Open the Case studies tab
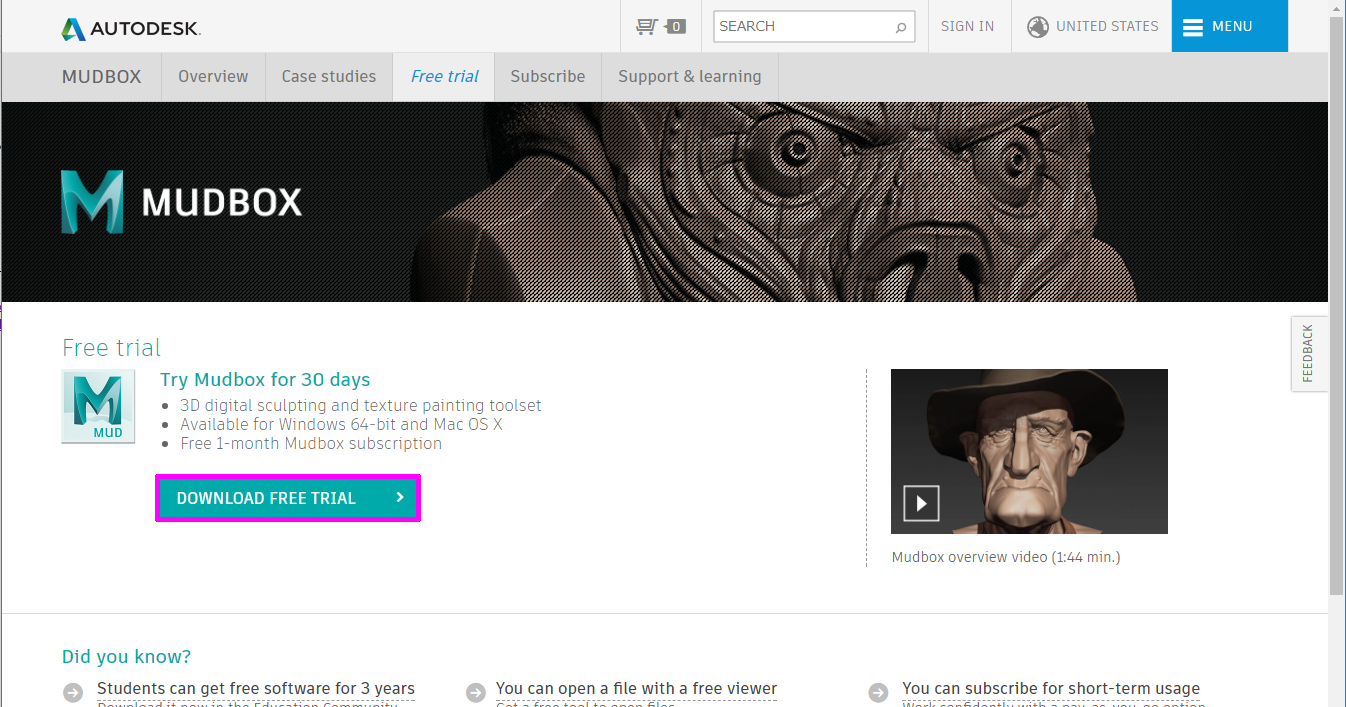The height and width of the screenshot is (707, 1346). click(329, 77)
